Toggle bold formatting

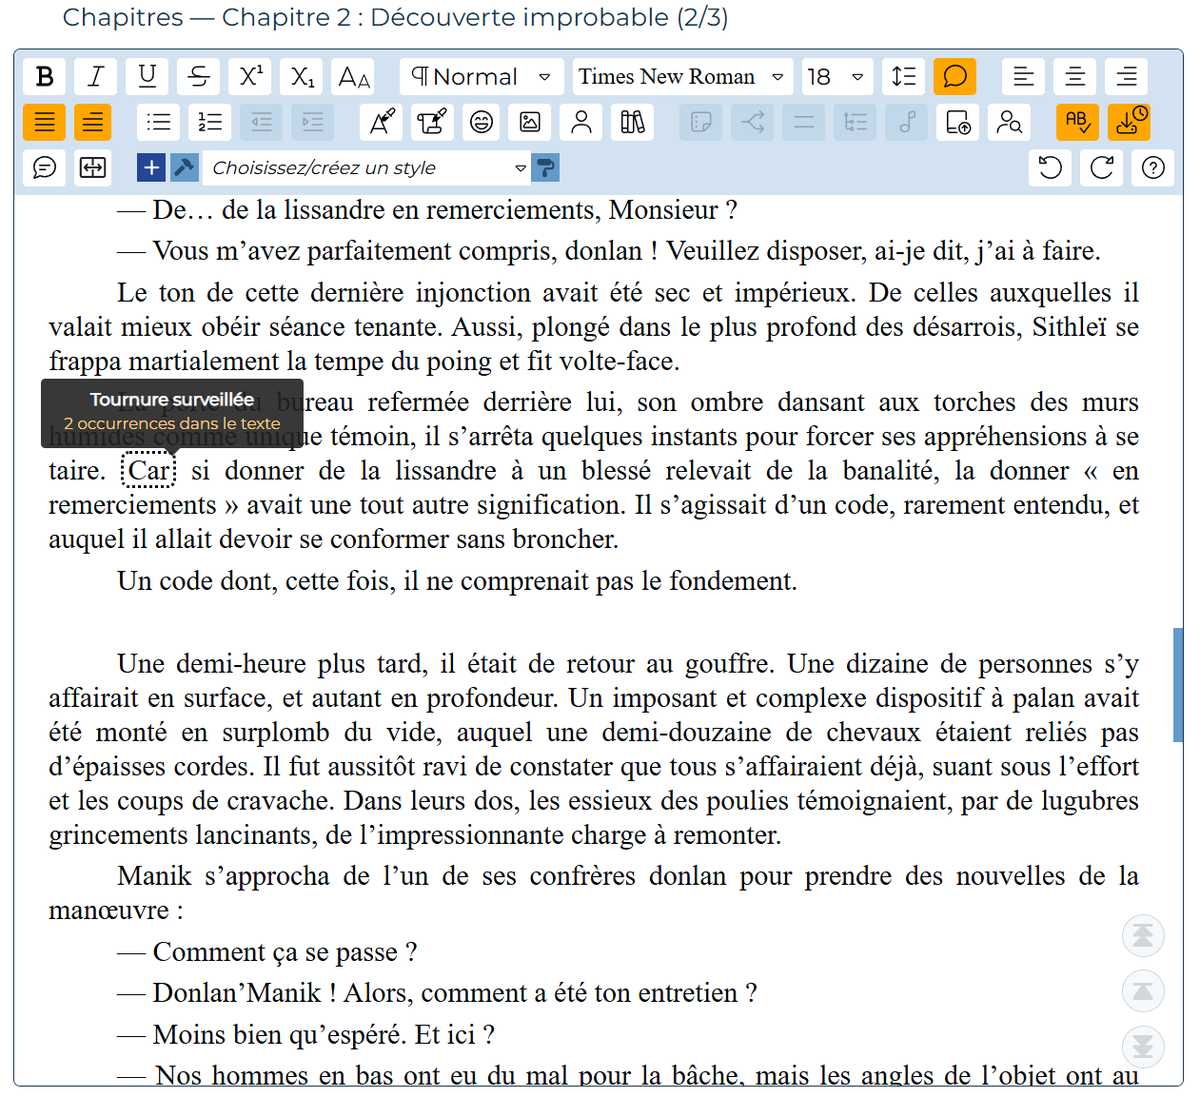pos(45,77)
